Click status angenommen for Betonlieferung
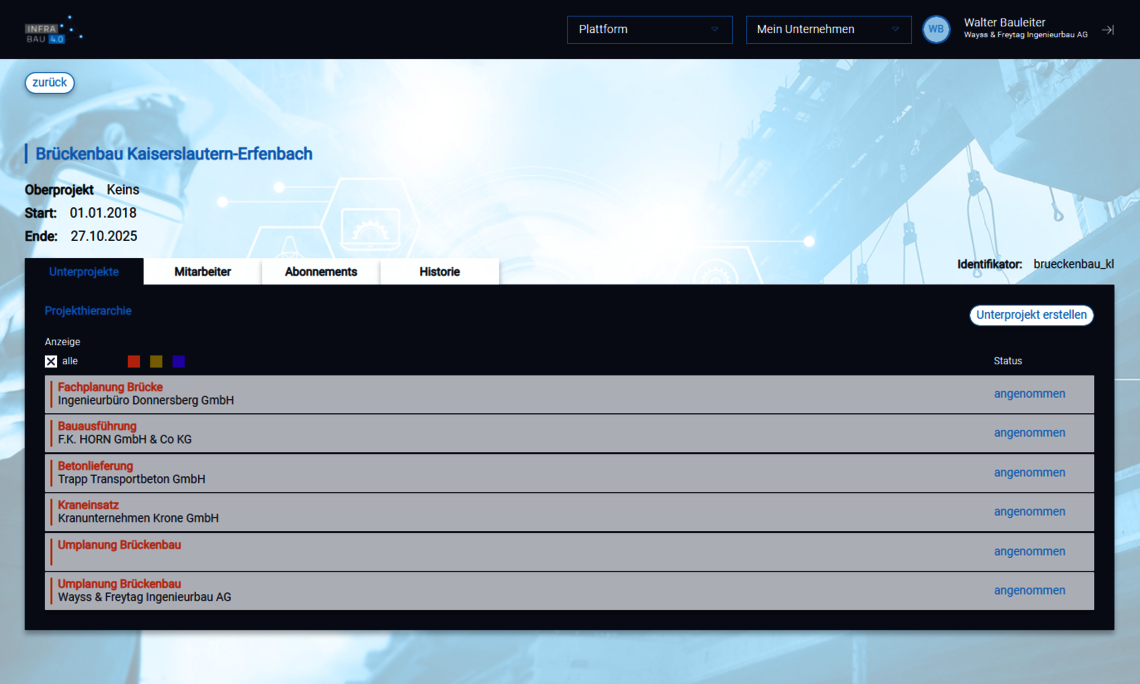The height and width of the screenshot is (684, 1140). point(1029,472)
